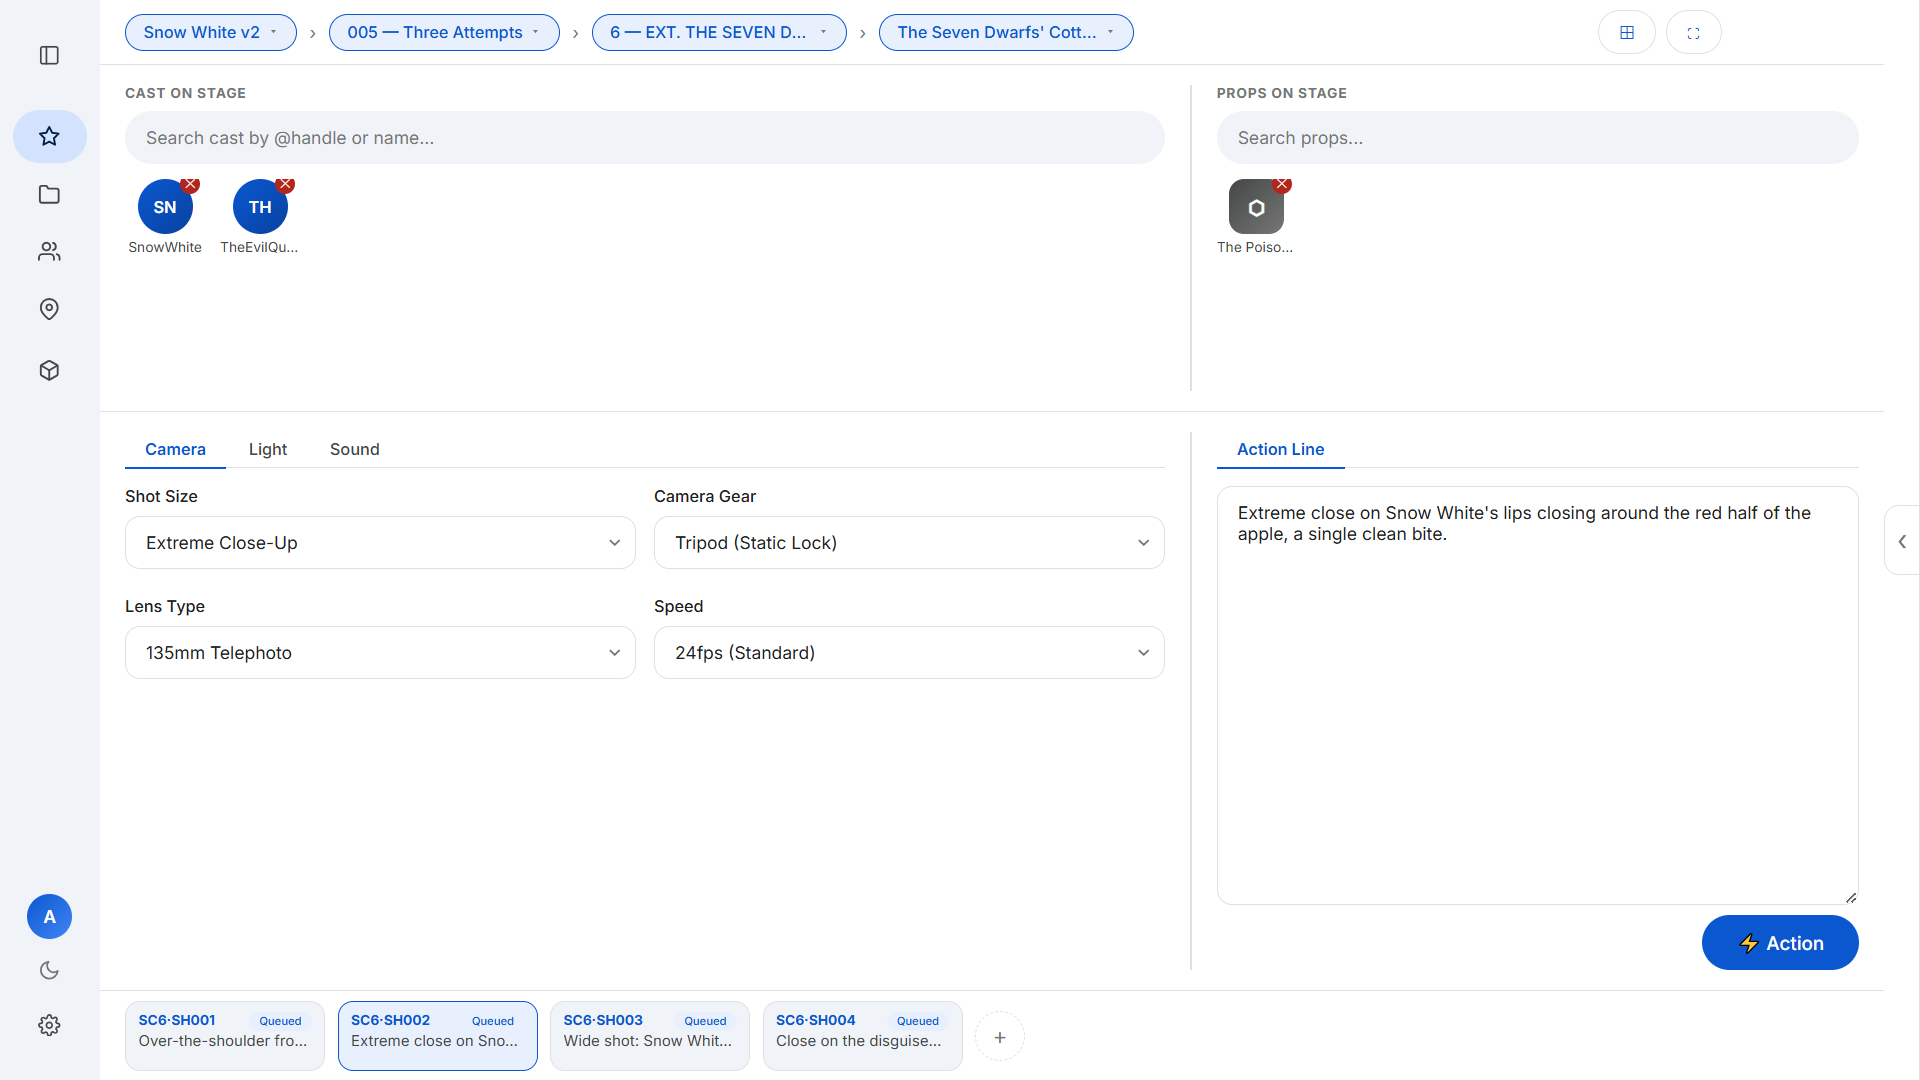Screen dimensions: 1920x1080
Task: Expand the Lens Type dropdown
Action: [x=380, y=653]
